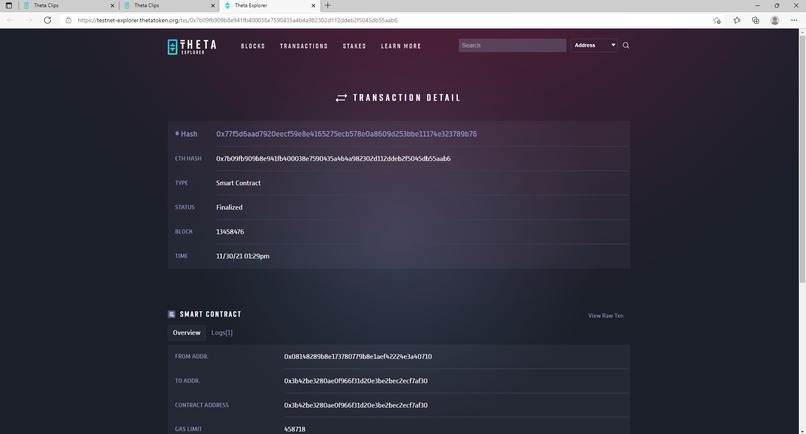Click the browser address bar URL
The width and height of the screenshot is (806, 434).
pyautogui.click(x=237, y=20)
